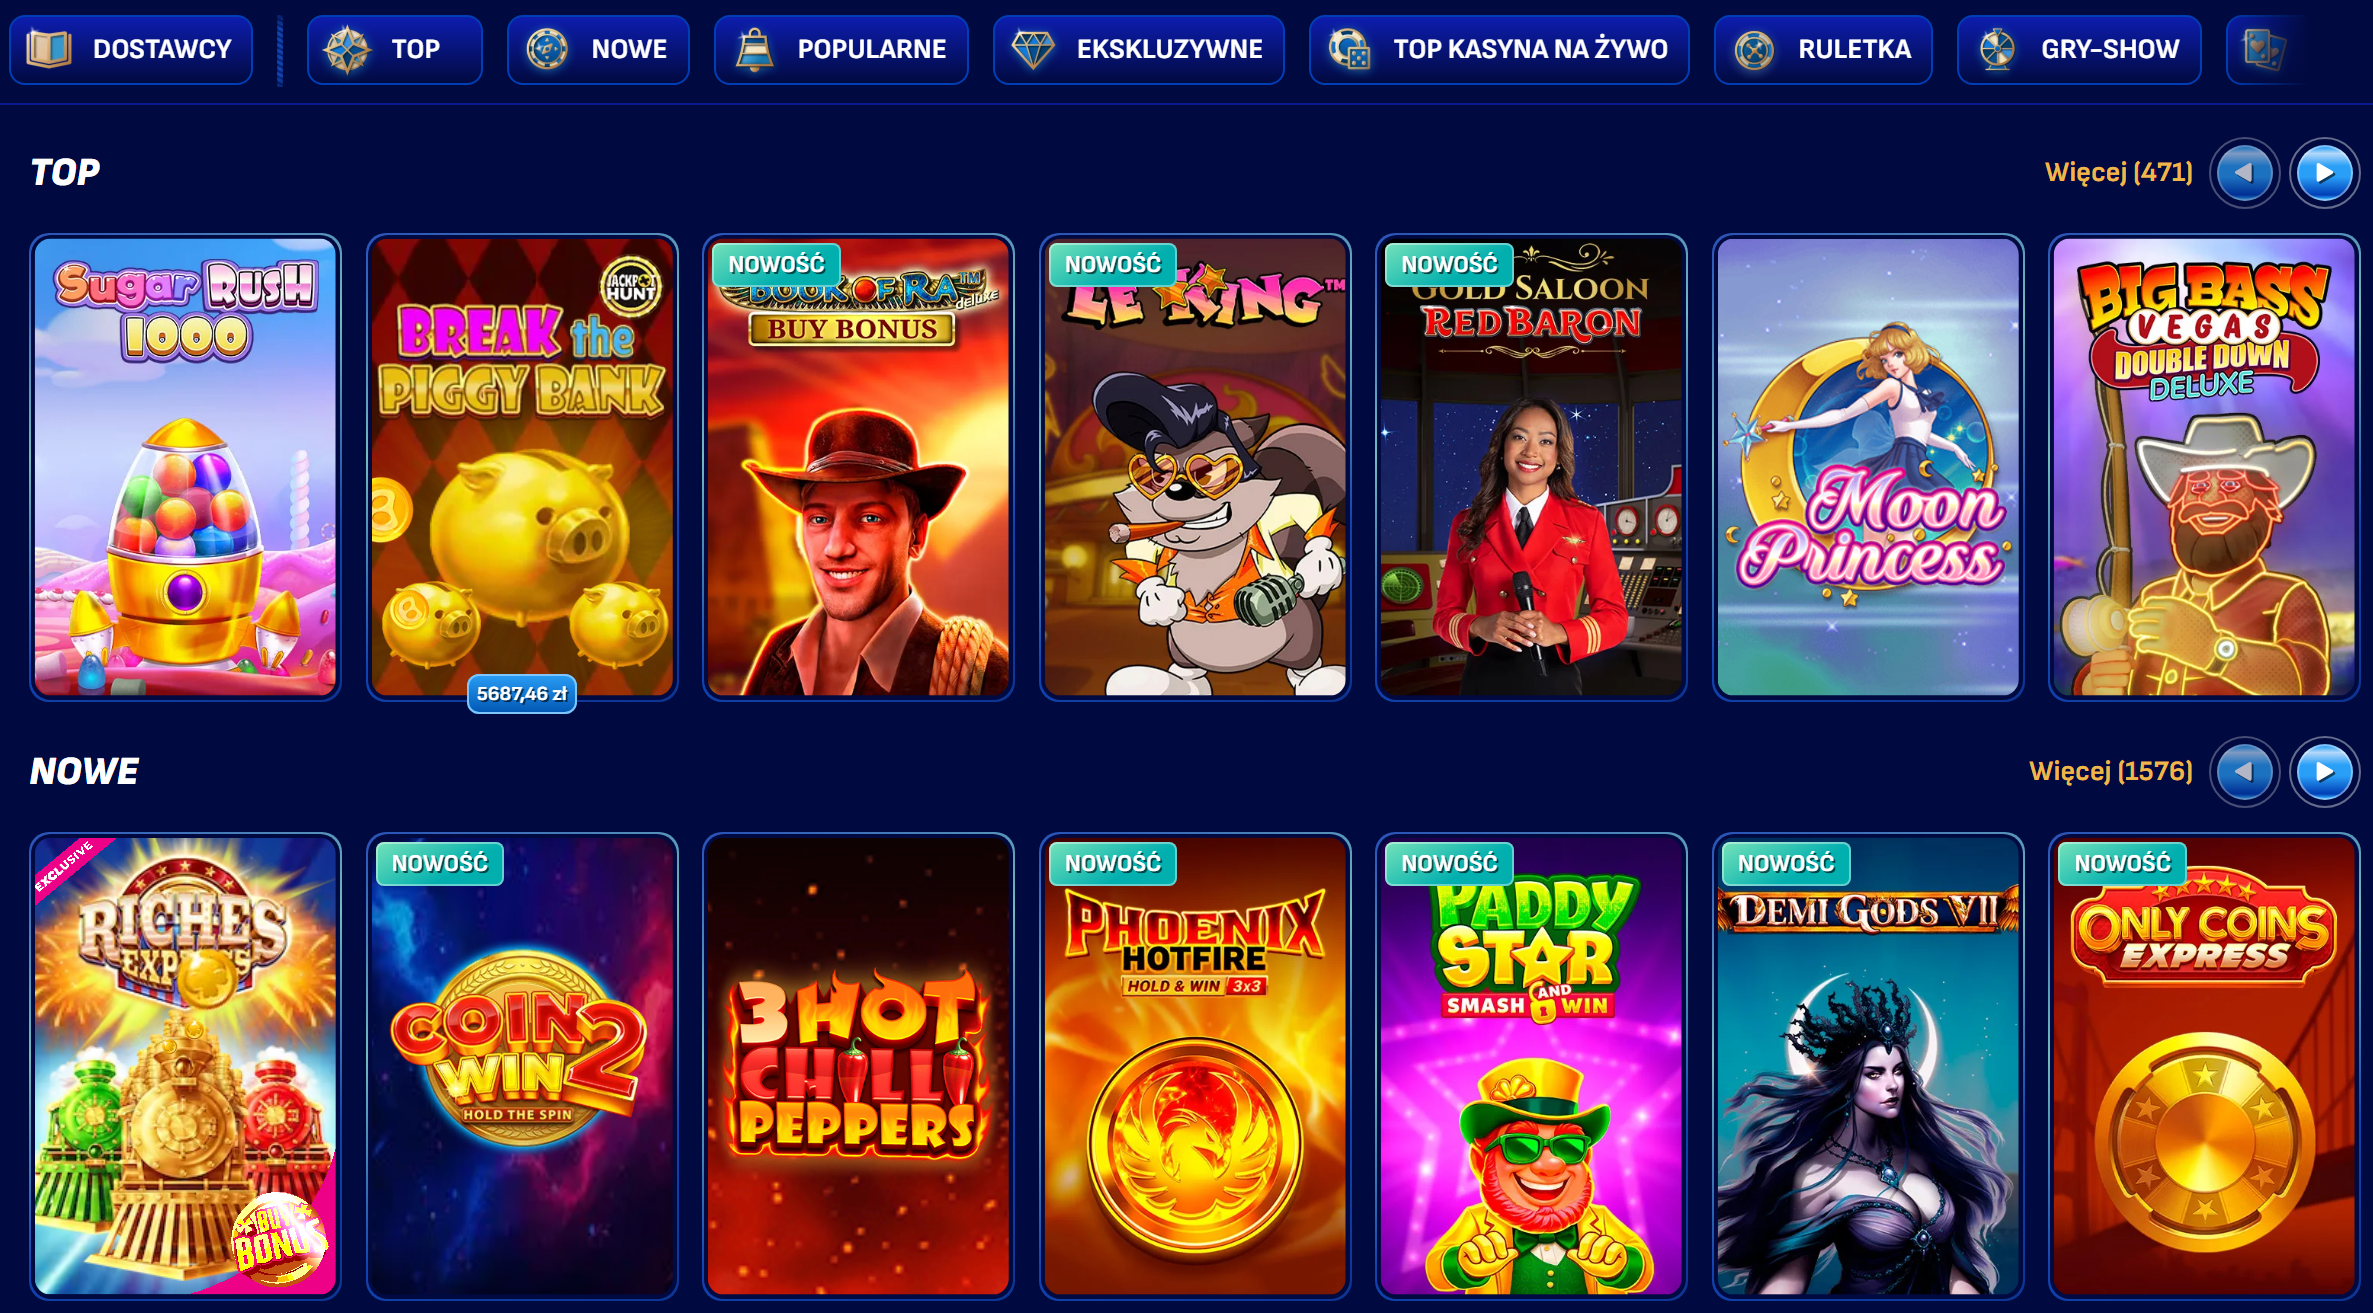This screenshot has width=2373, height=1313.
Task: Advance the NOWE carousel to next
Action: point(2324,772)
